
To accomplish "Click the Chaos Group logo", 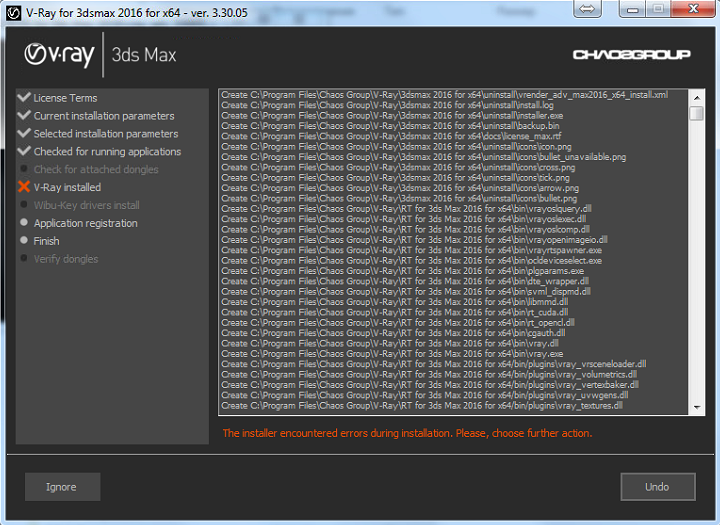I will (x=631, y=55).
